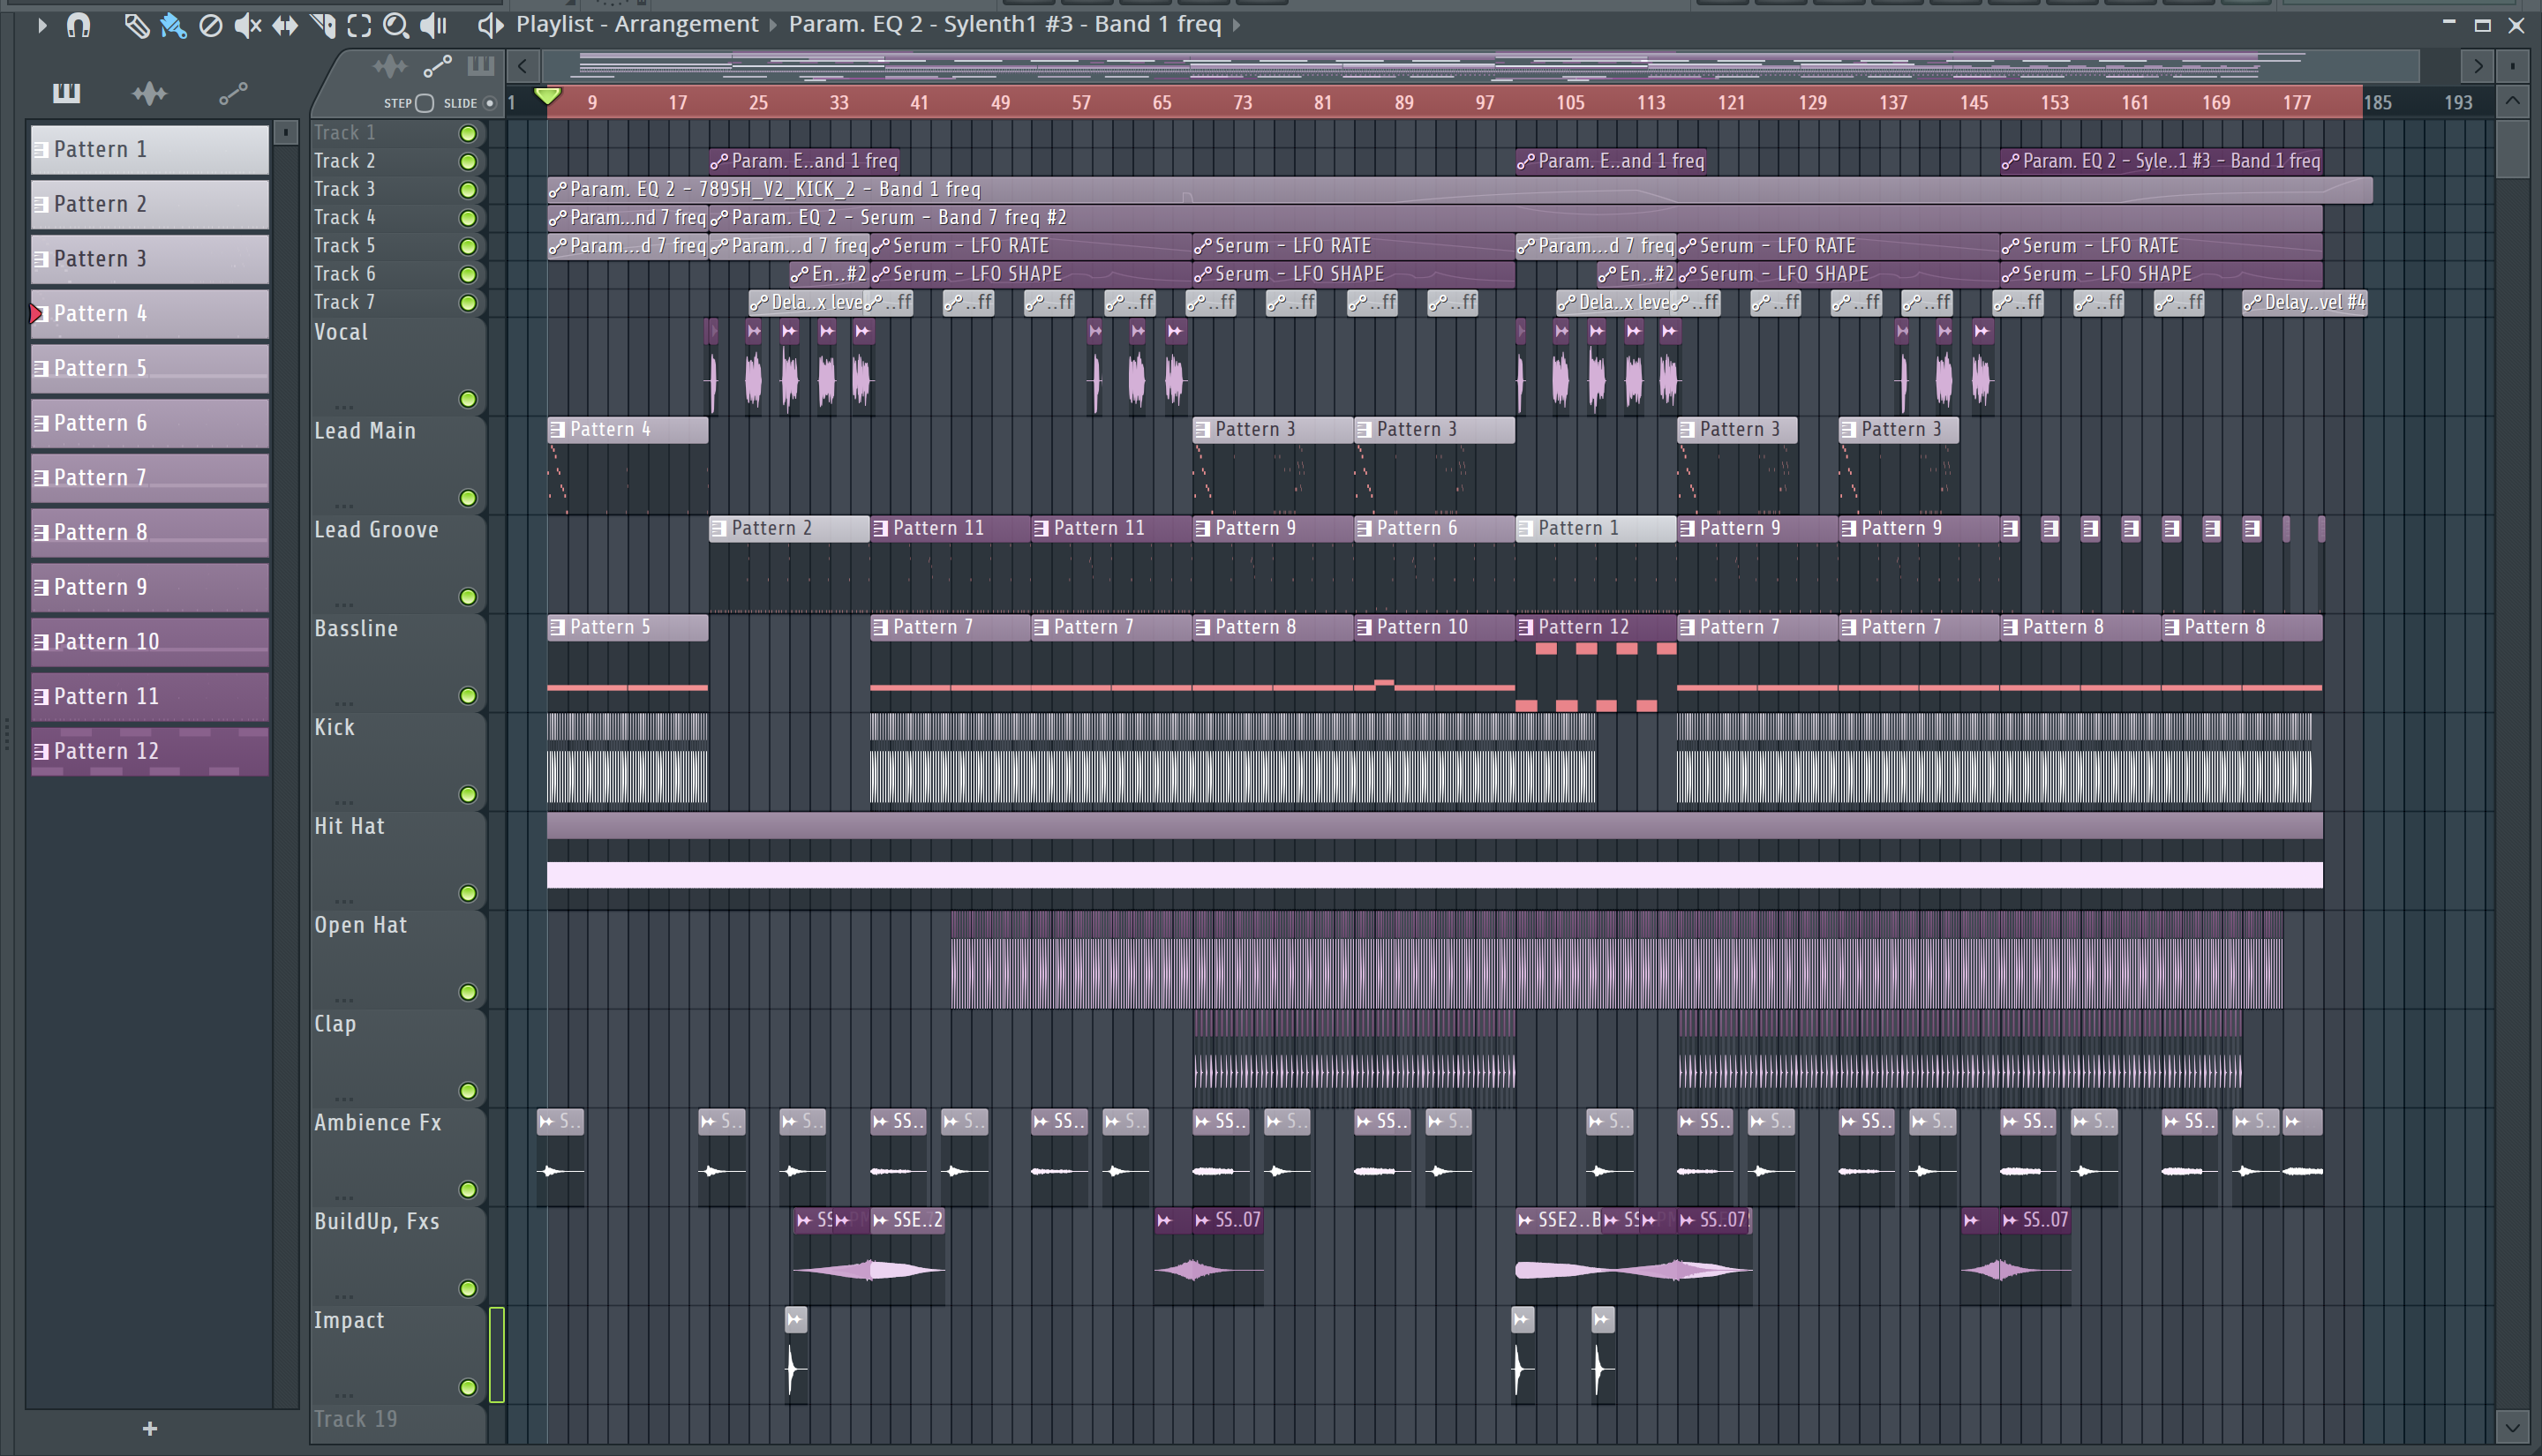Add a new pattern with plus button

click(x=150, y=1429)
